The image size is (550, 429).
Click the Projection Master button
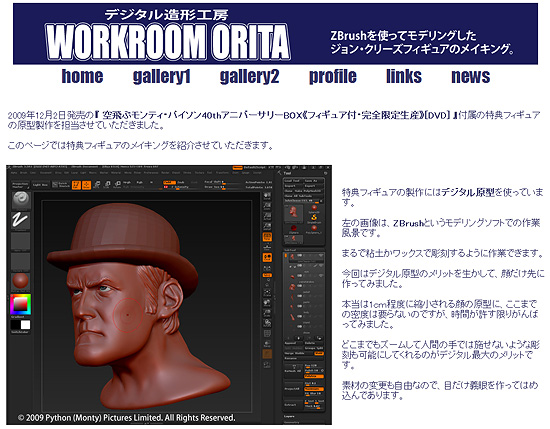click(20, 185)
